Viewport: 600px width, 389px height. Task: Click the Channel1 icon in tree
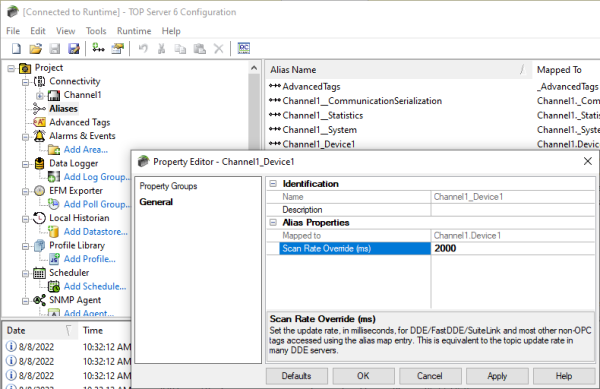[54, 95]
